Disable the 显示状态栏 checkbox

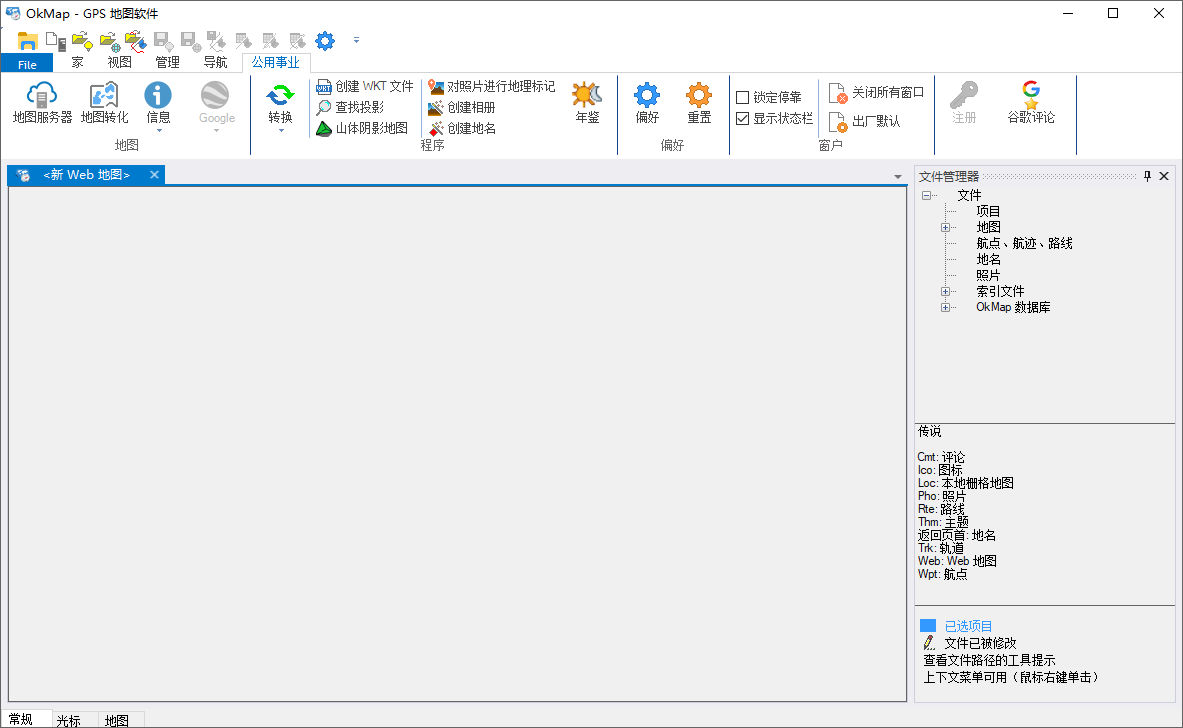click(x=742, y=117)
